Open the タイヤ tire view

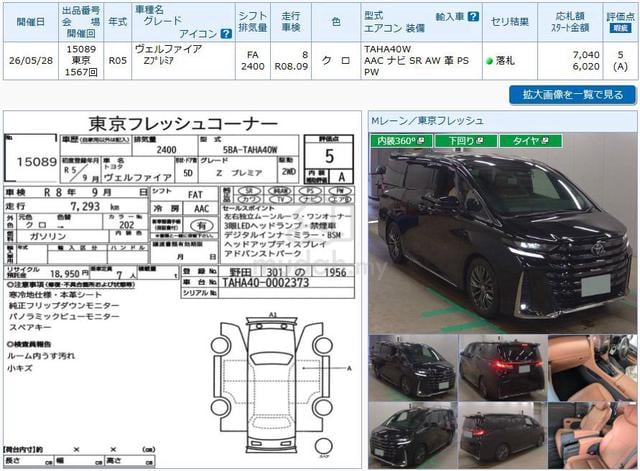(x=531, y=141)
